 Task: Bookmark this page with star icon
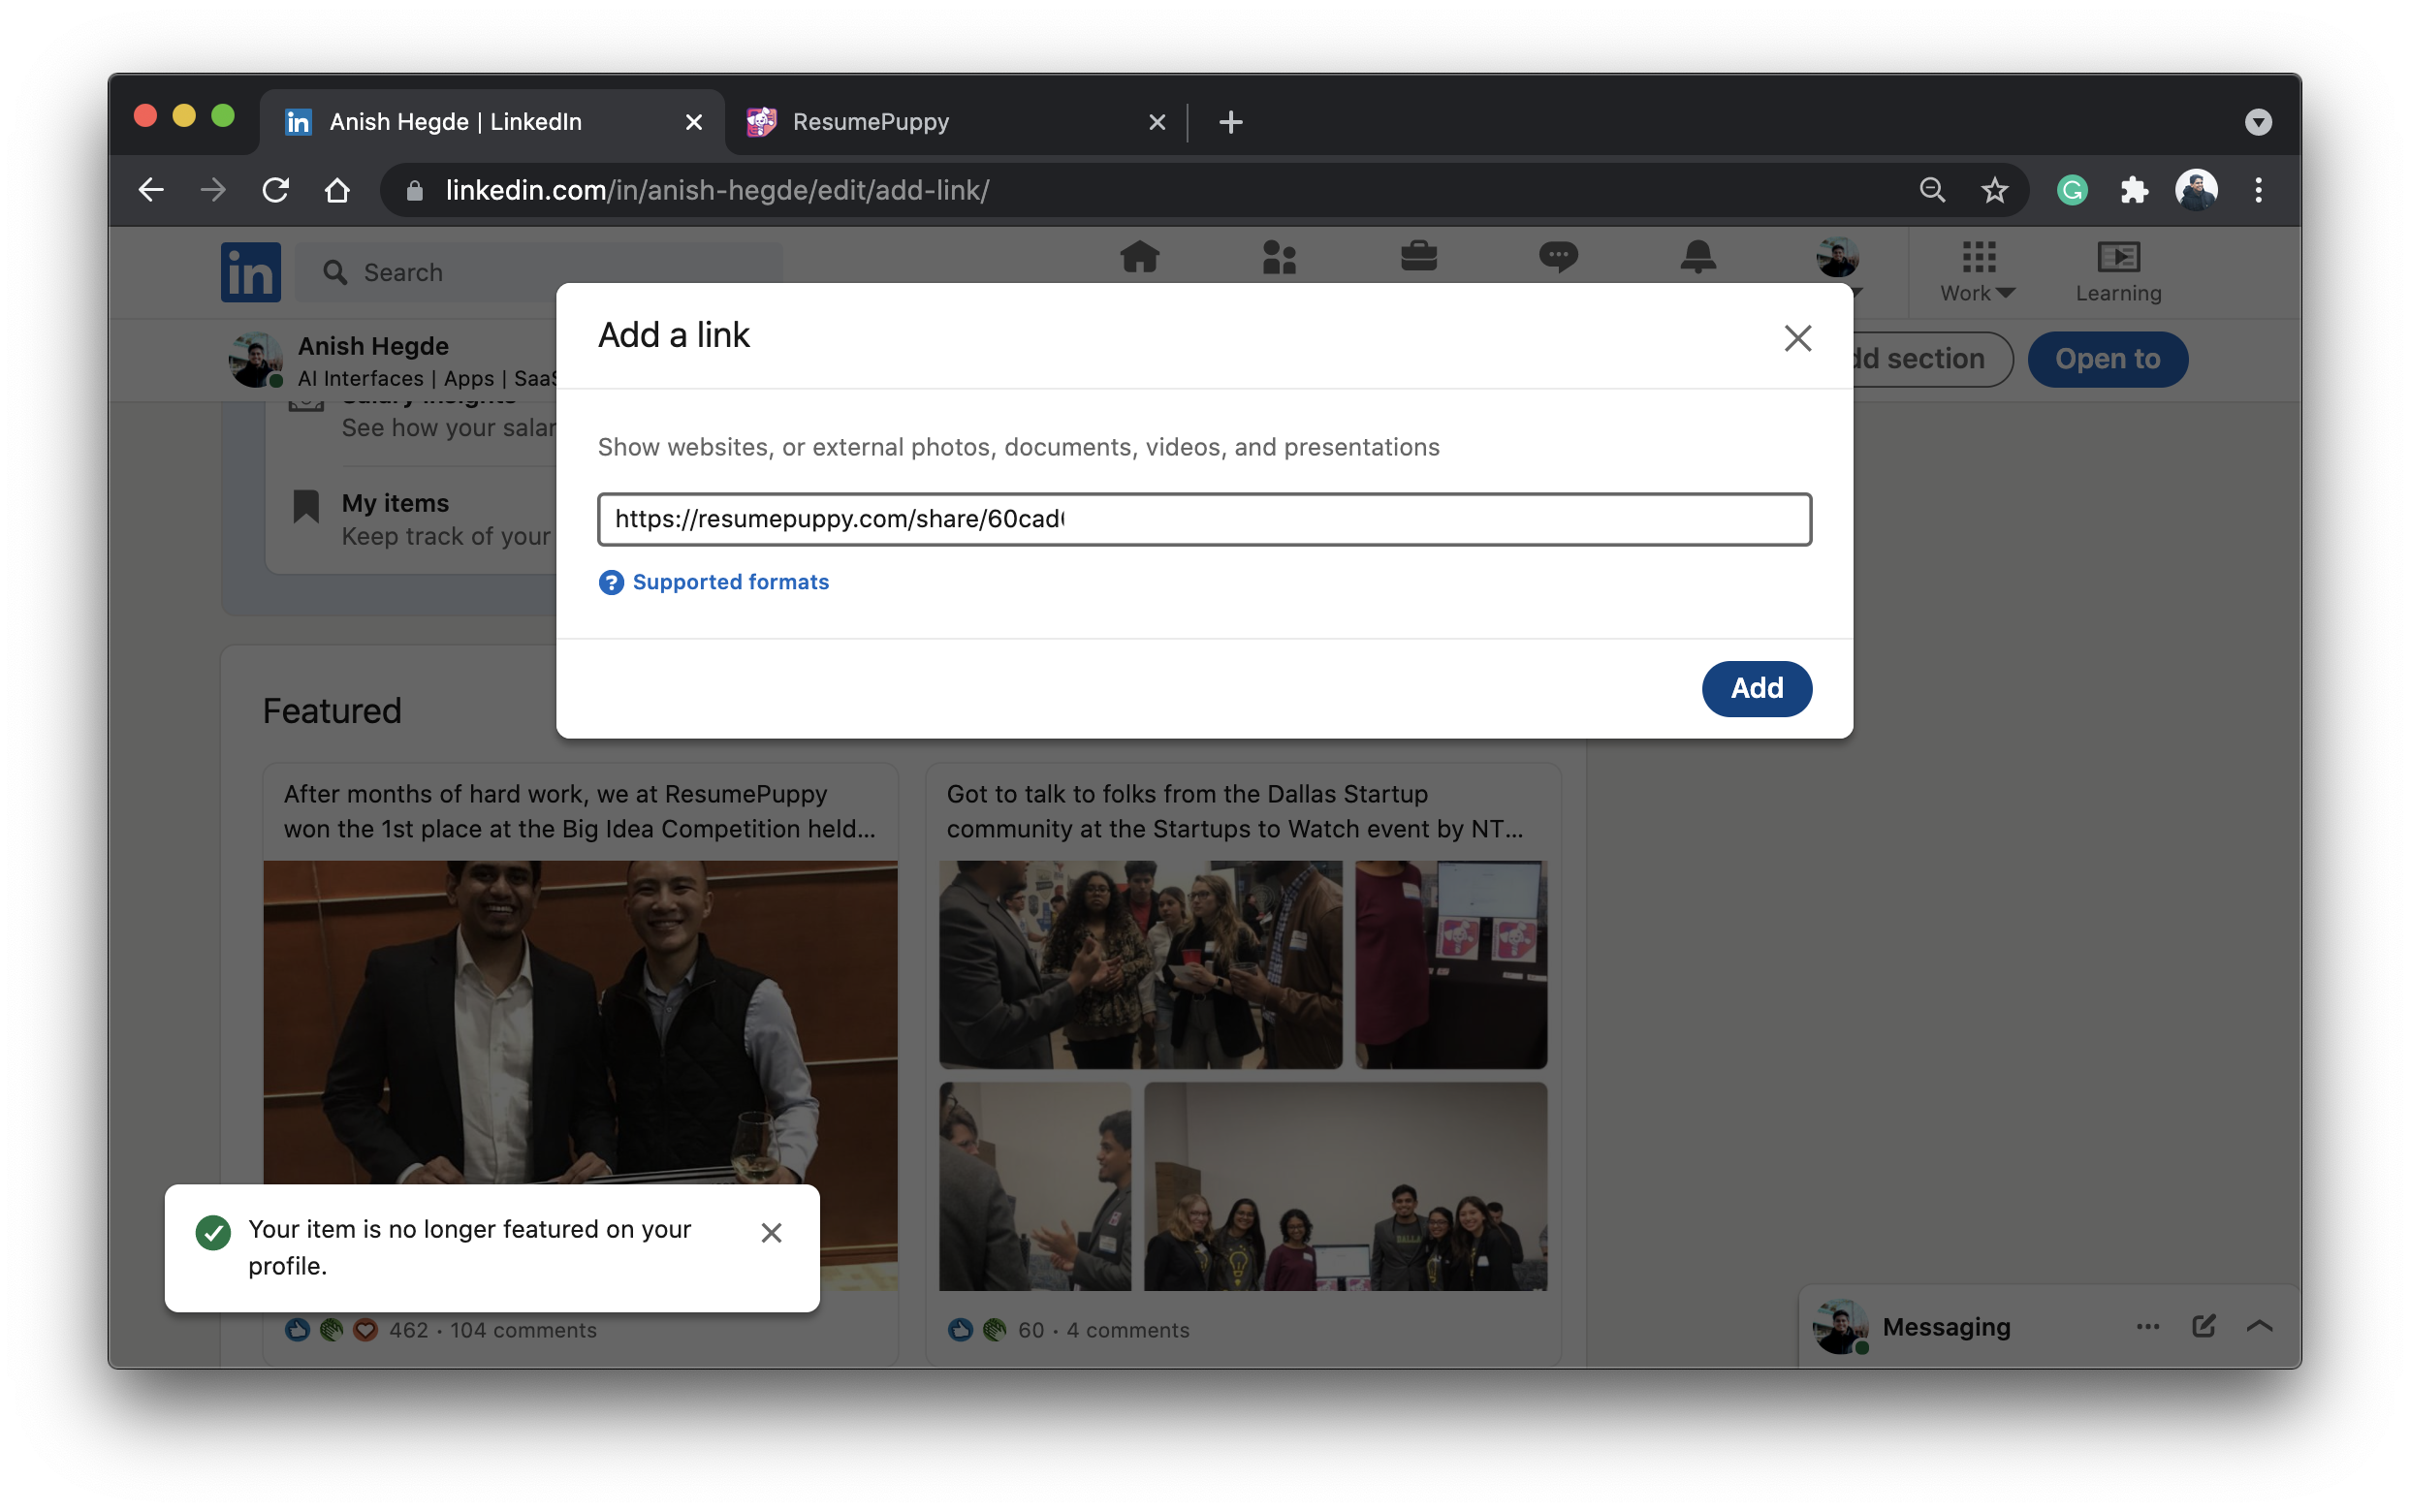pos(1994,190)
